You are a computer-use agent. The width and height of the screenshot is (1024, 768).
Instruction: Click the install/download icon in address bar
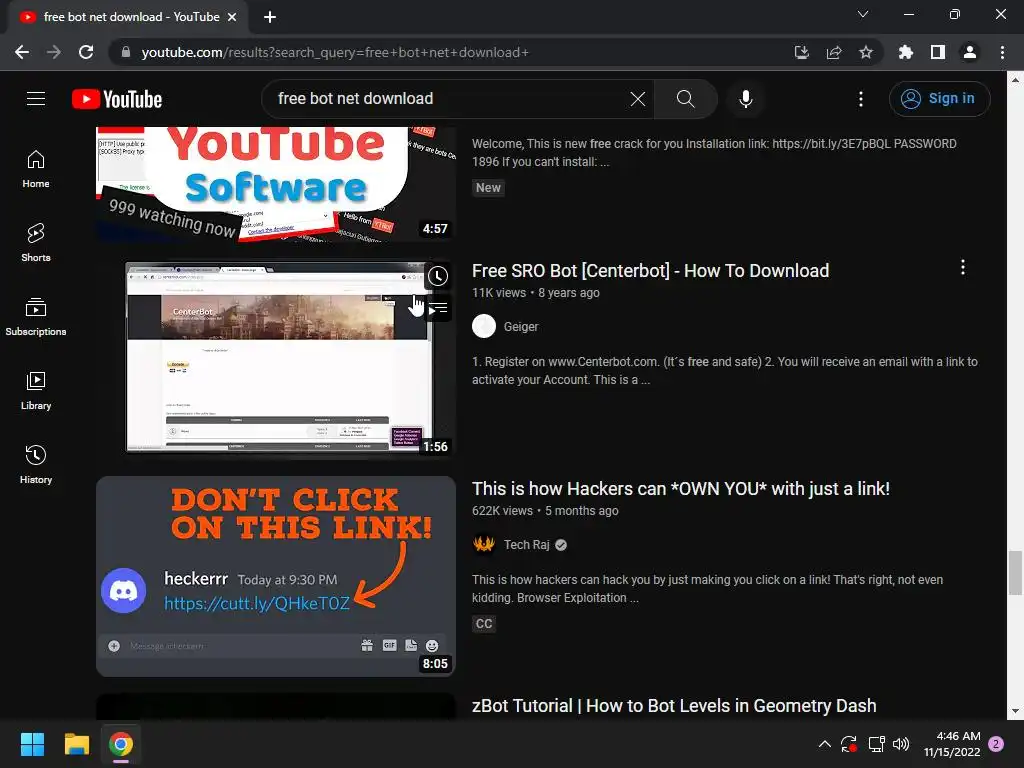(801, 52)
